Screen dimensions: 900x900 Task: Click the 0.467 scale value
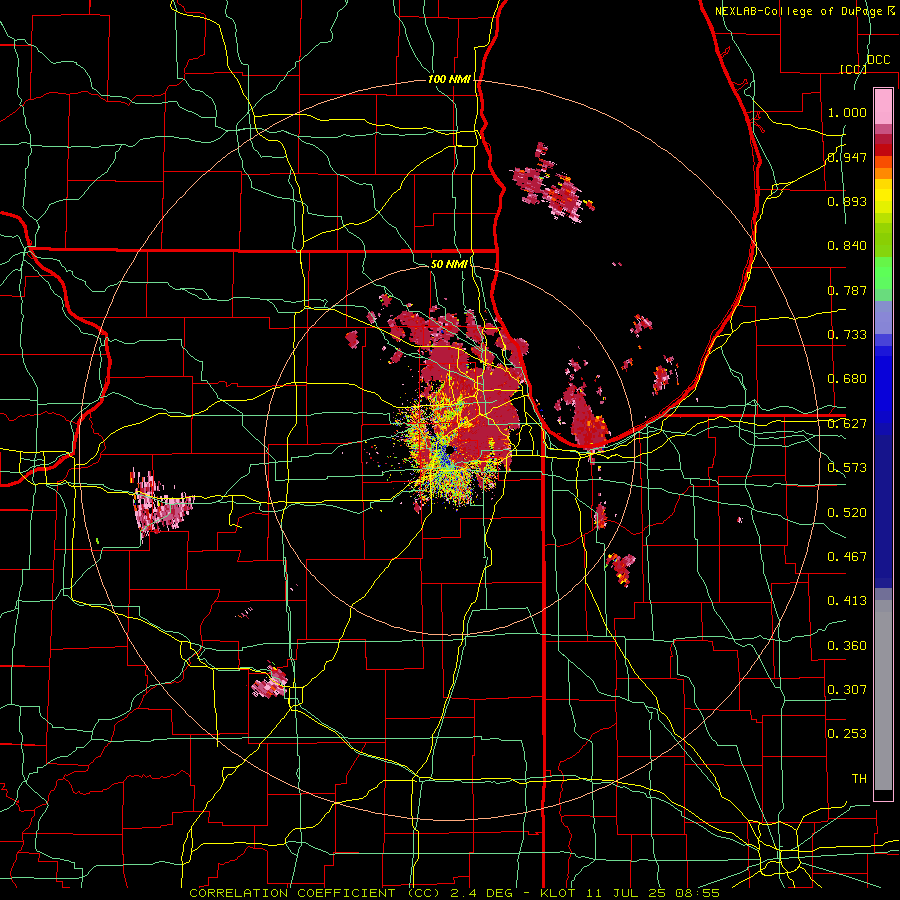pyautogui.click(x=847, y=557)
